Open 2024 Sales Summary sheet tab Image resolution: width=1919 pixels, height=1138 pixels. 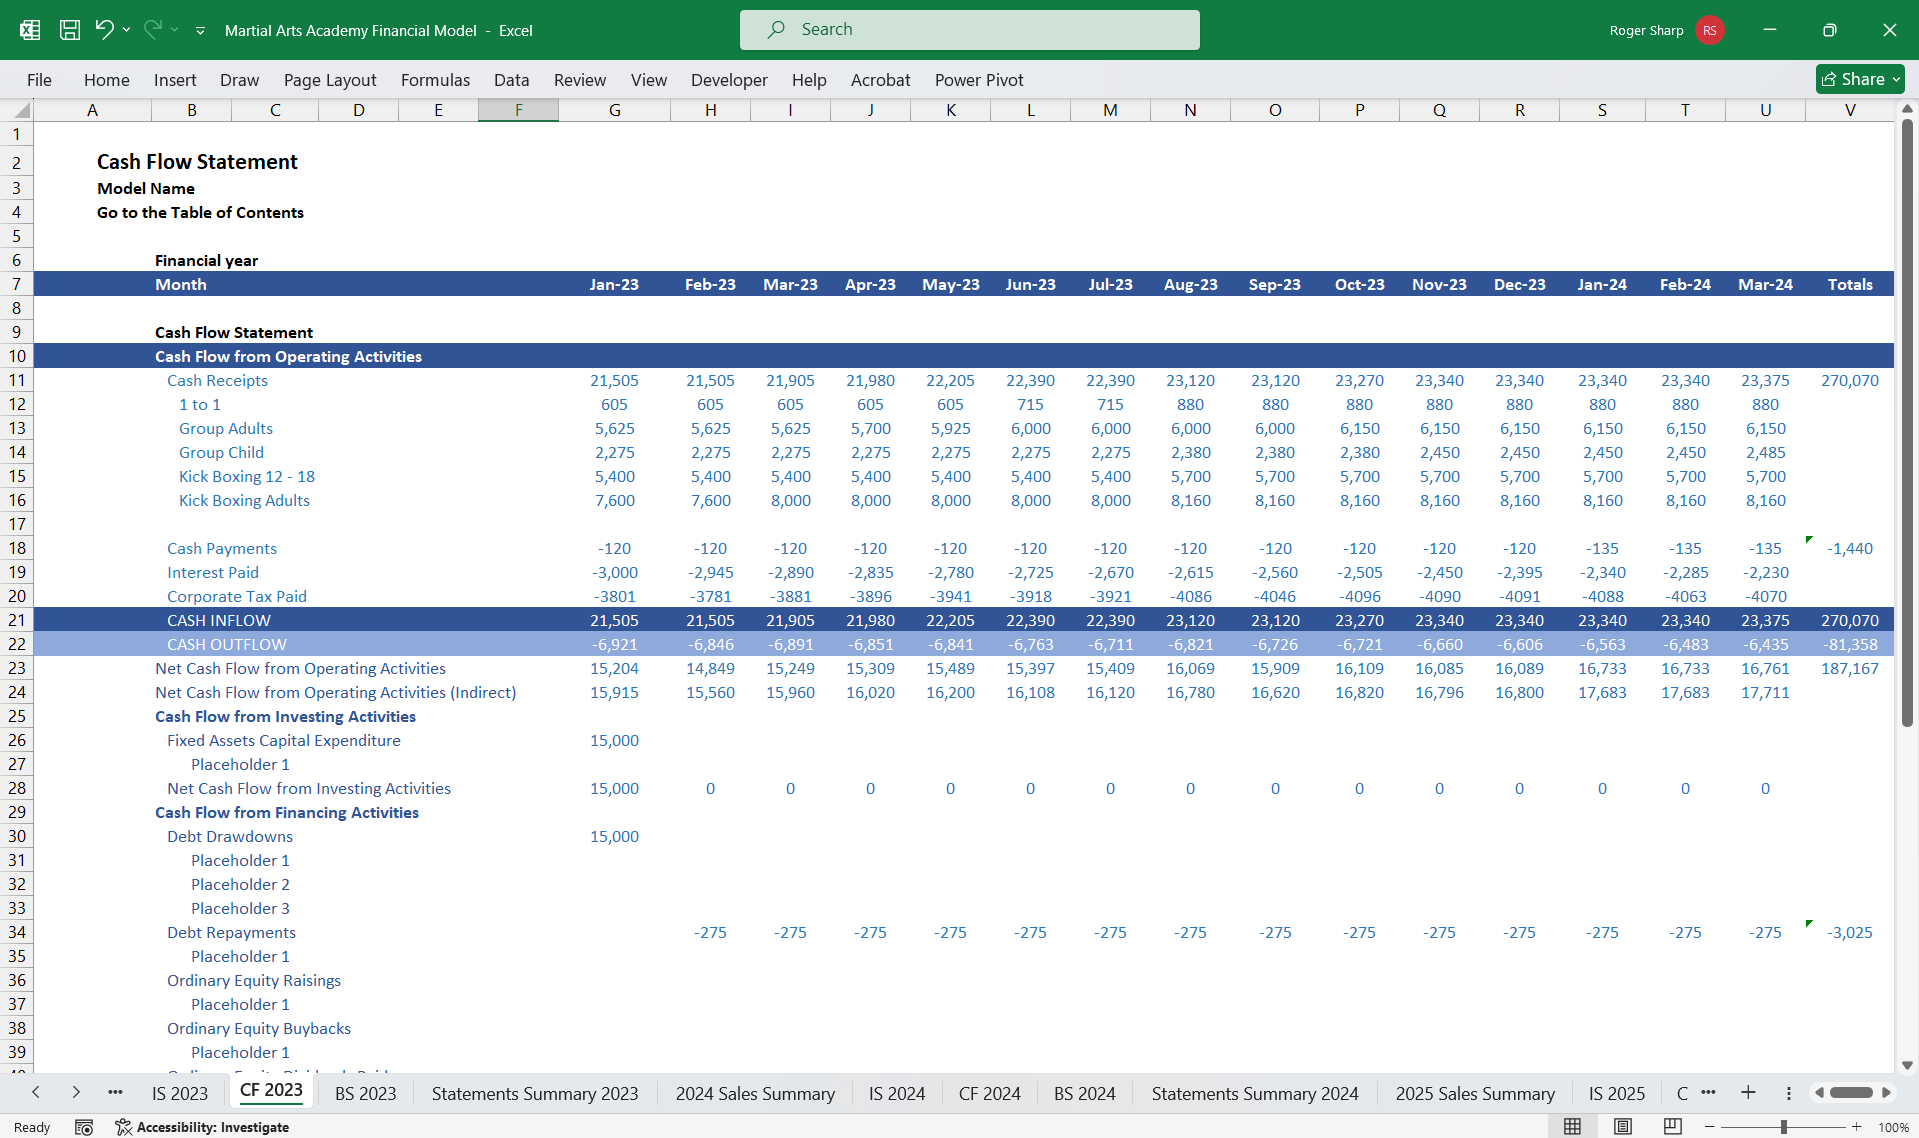point(755,1094)
